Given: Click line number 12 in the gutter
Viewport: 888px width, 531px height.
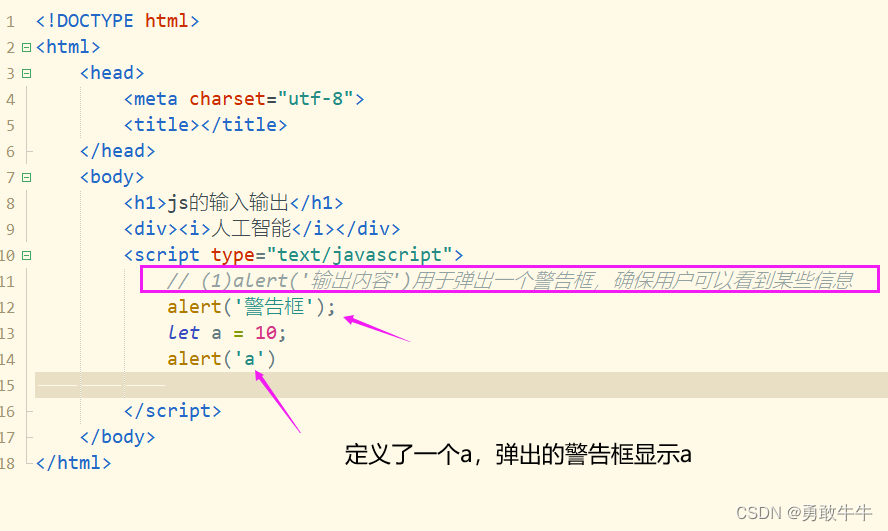Looking at the screenshot, I should pyautogui.click(x=7, y=308).
